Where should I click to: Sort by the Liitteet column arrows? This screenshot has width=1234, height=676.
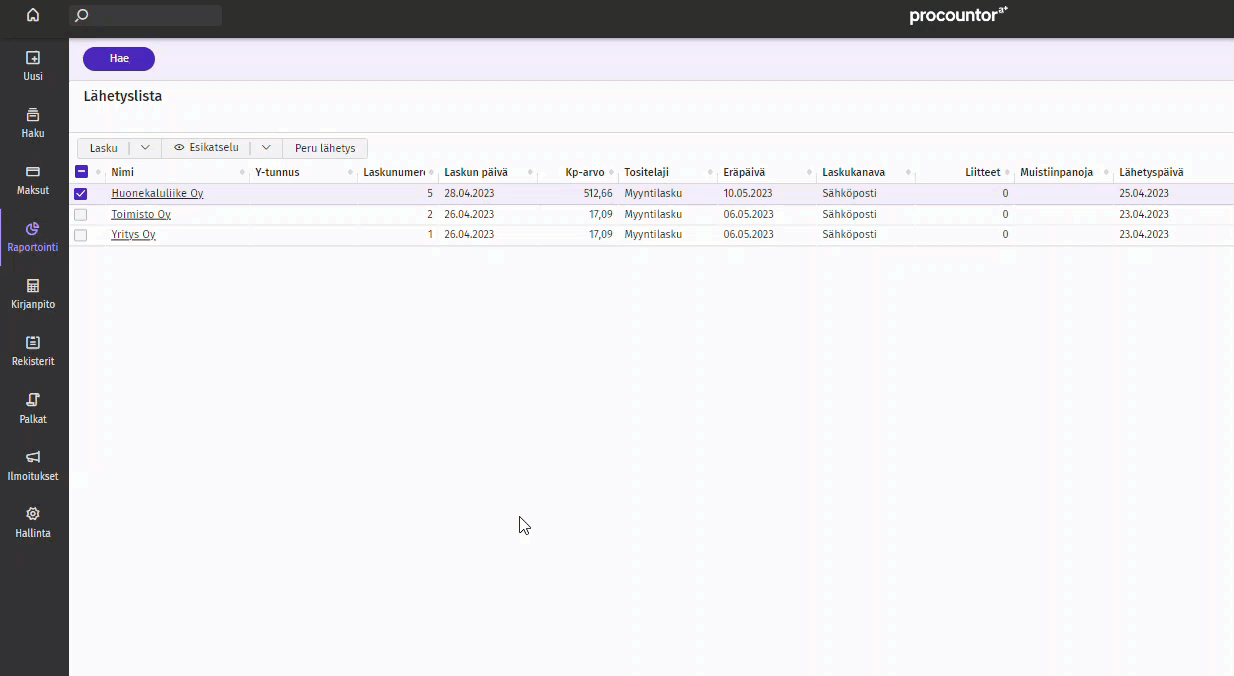tap(1008, 173)
